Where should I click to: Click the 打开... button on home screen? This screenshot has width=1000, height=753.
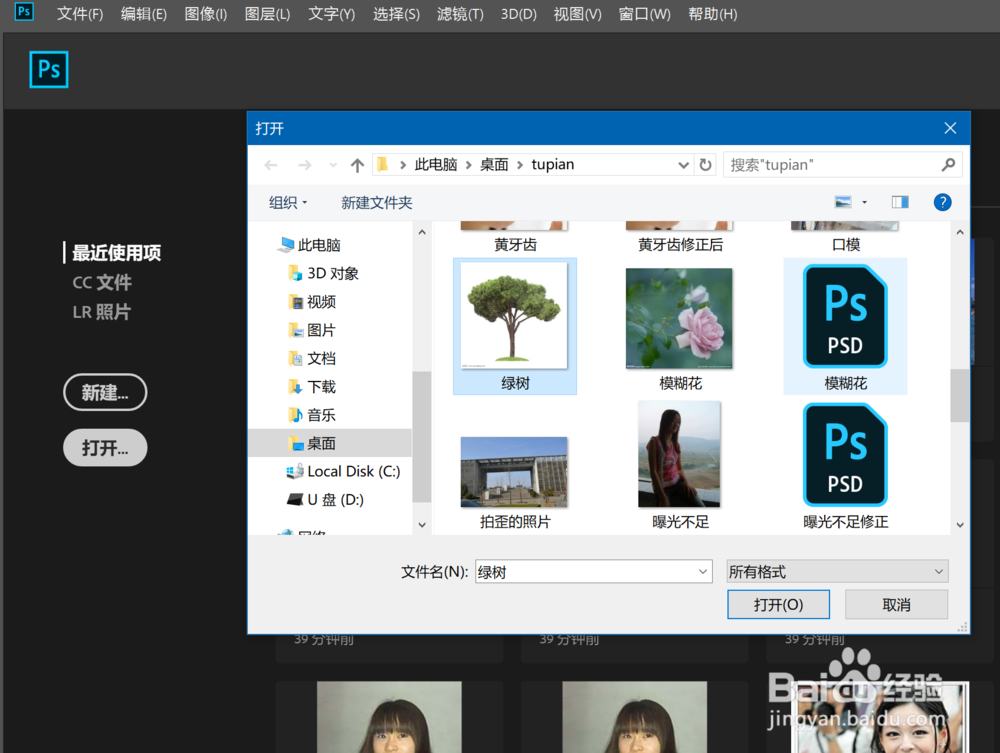click(x=105, y=448)
